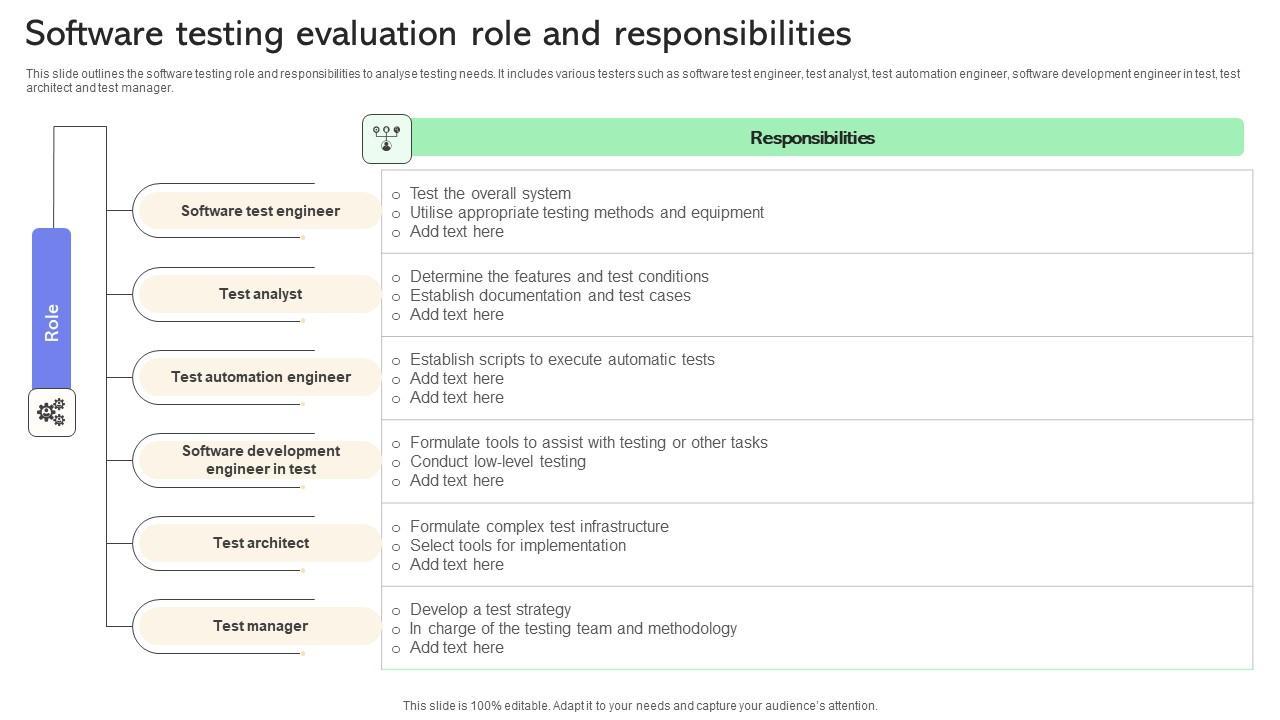
Task: Click the slide description paragraph under title
Action: click(x=632, y=81)
